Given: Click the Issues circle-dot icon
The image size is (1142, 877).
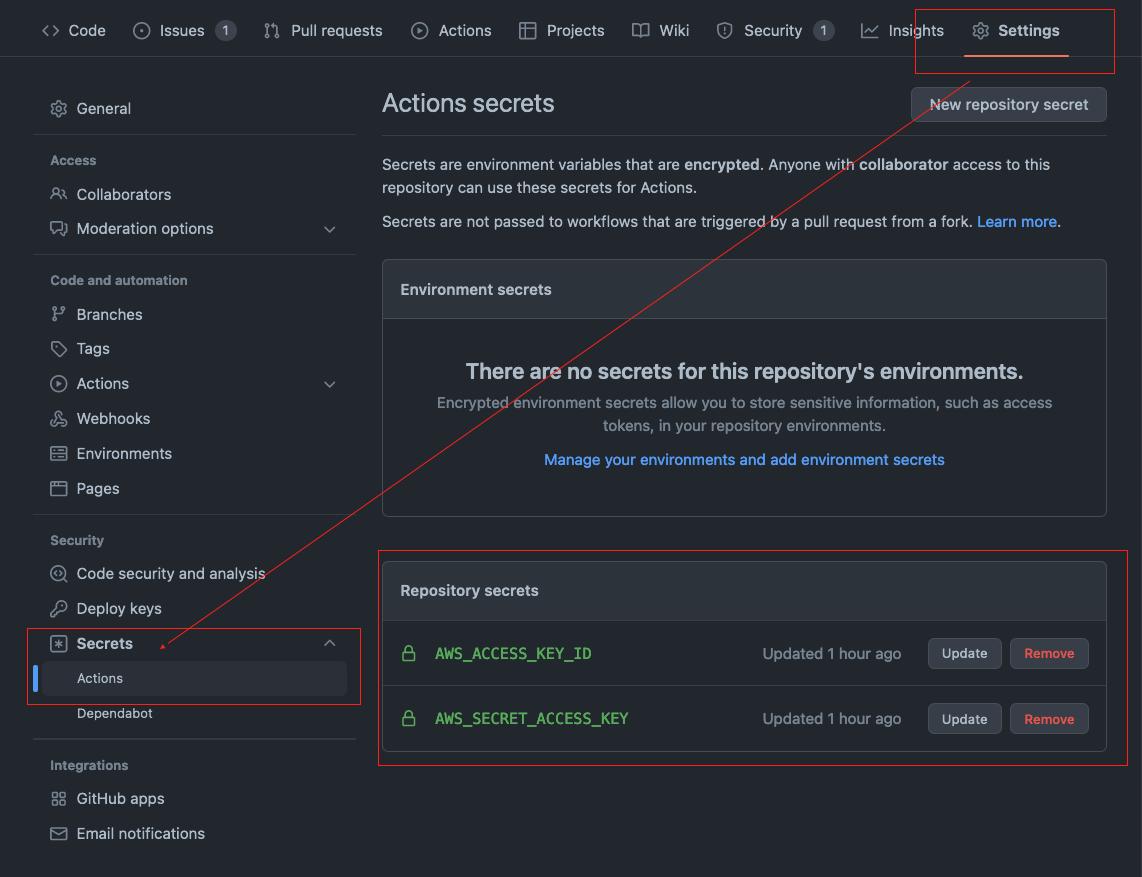Looking at the screenshot, I should click(x=141, y=31).
